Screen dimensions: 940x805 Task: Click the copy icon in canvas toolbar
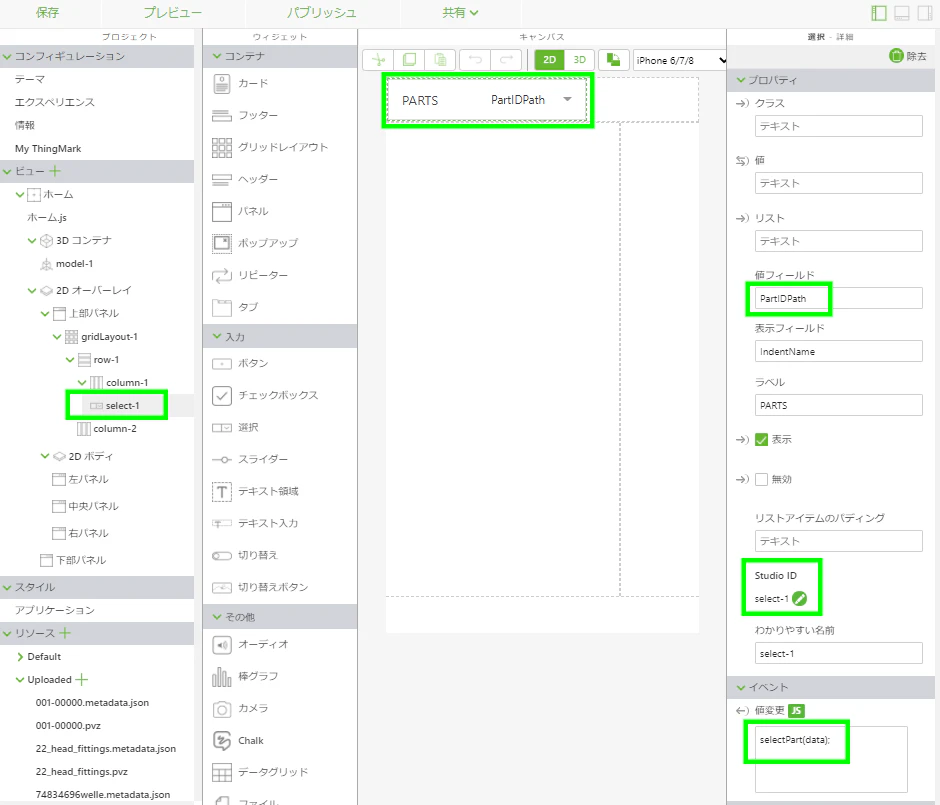click(409, 60)
